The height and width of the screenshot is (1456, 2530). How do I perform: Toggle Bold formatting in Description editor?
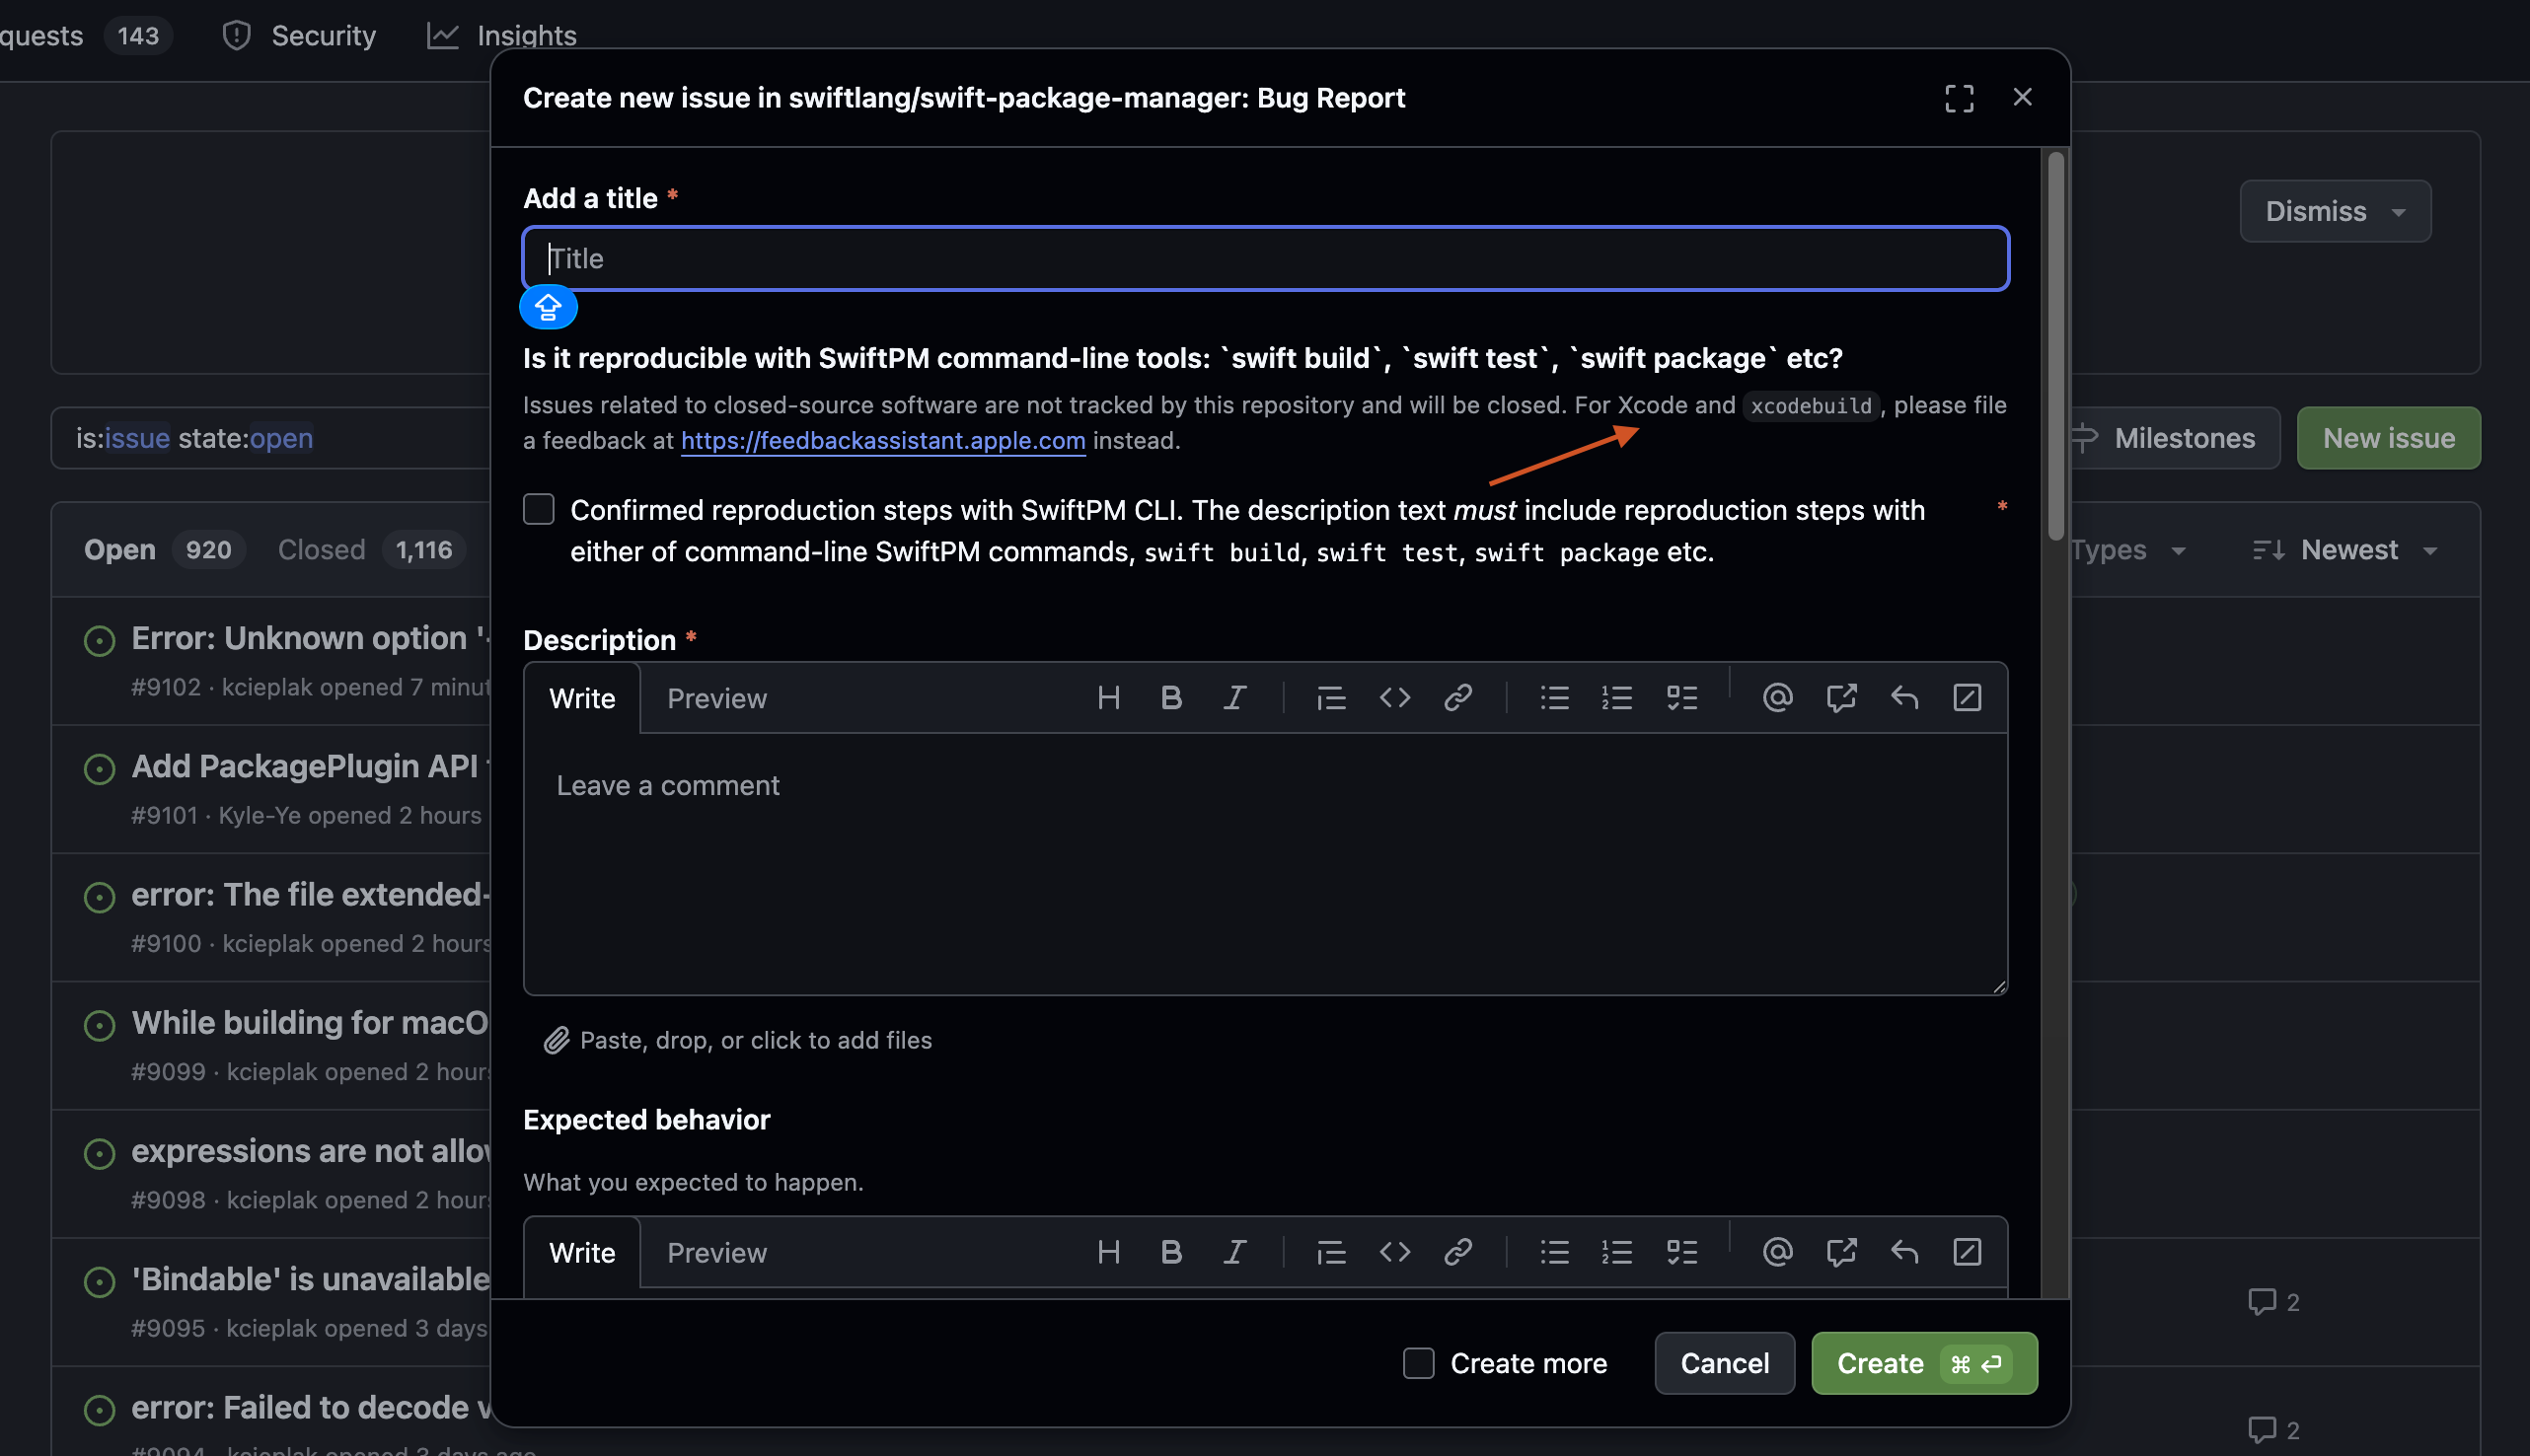pos(1171,697)
